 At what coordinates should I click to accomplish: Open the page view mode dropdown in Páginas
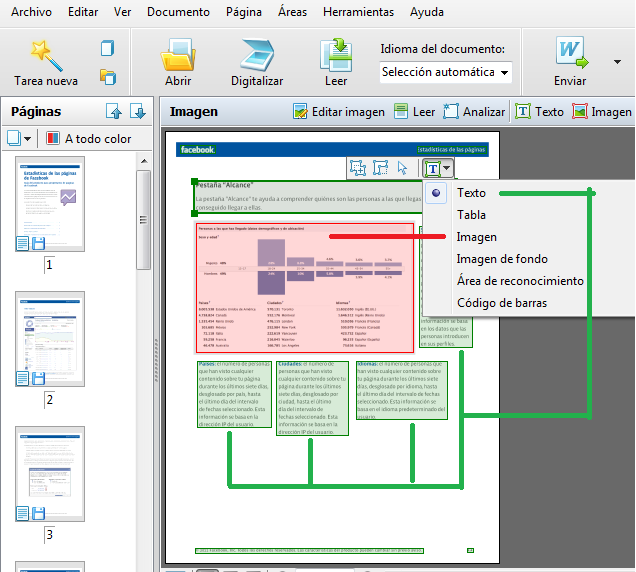pos(20,139)
